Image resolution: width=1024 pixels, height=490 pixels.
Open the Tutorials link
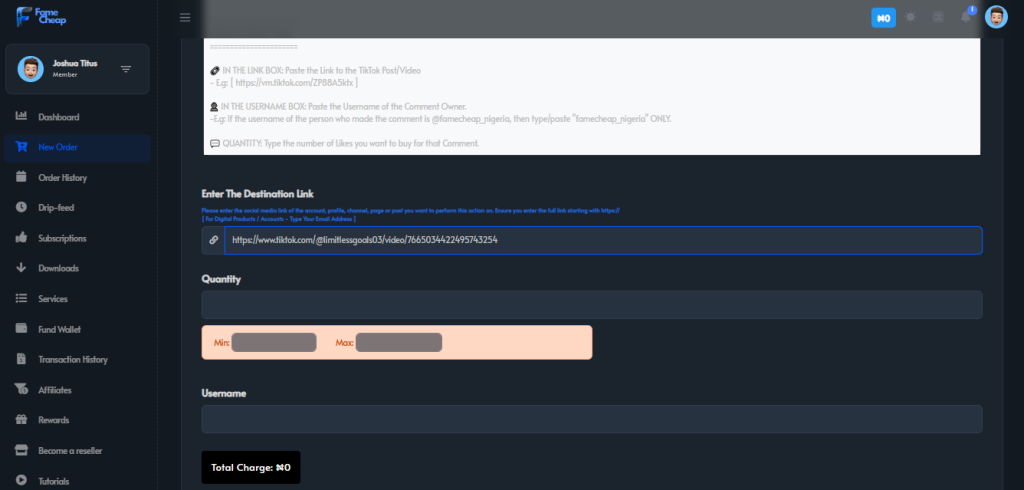point(54,481)
